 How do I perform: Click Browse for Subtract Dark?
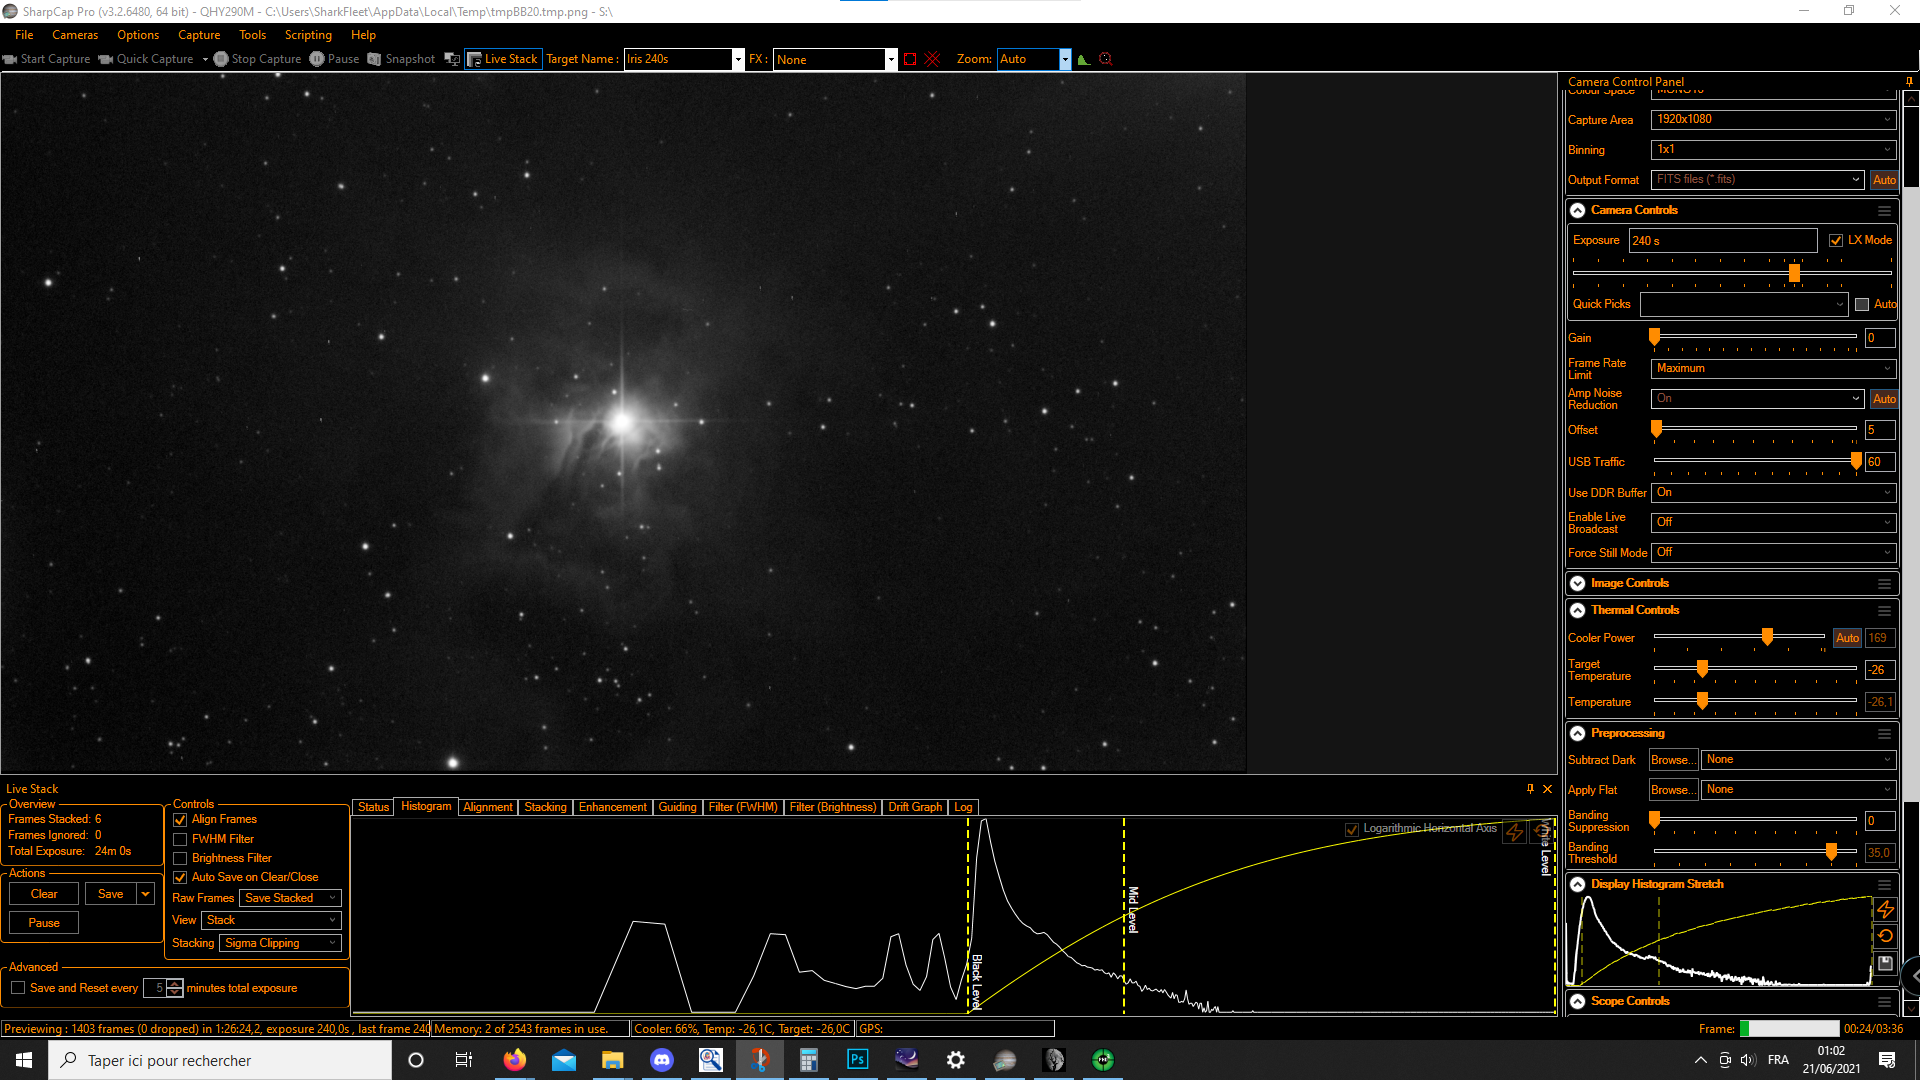[x=1673, y=760]
